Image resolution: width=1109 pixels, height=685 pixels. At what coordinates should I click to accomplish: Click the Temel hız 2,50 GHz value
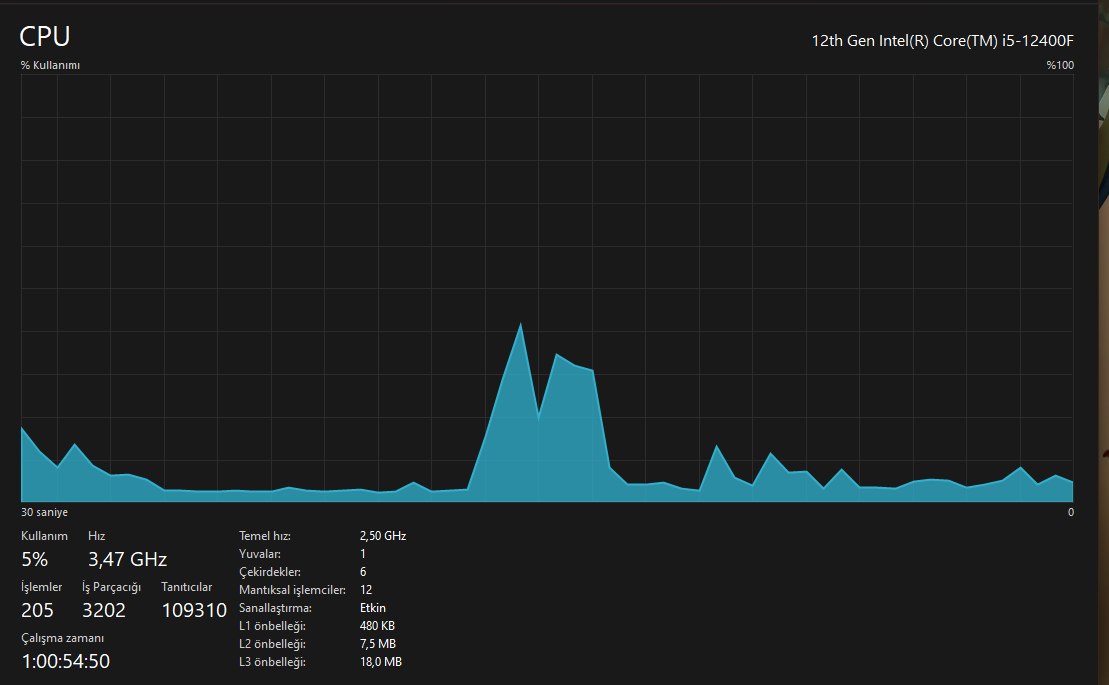383,536
